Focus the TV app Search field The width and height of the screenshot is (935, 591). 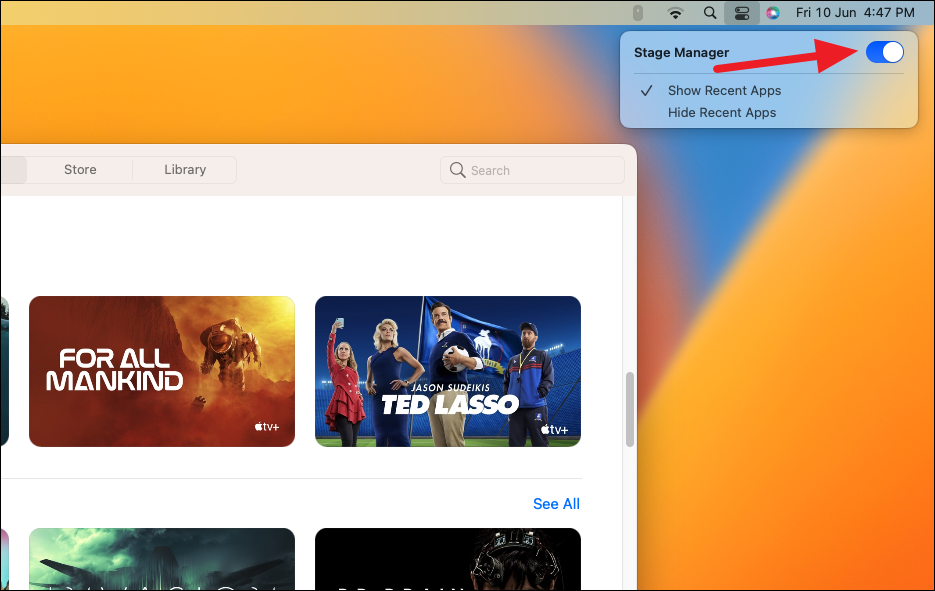tap(532, 170)
